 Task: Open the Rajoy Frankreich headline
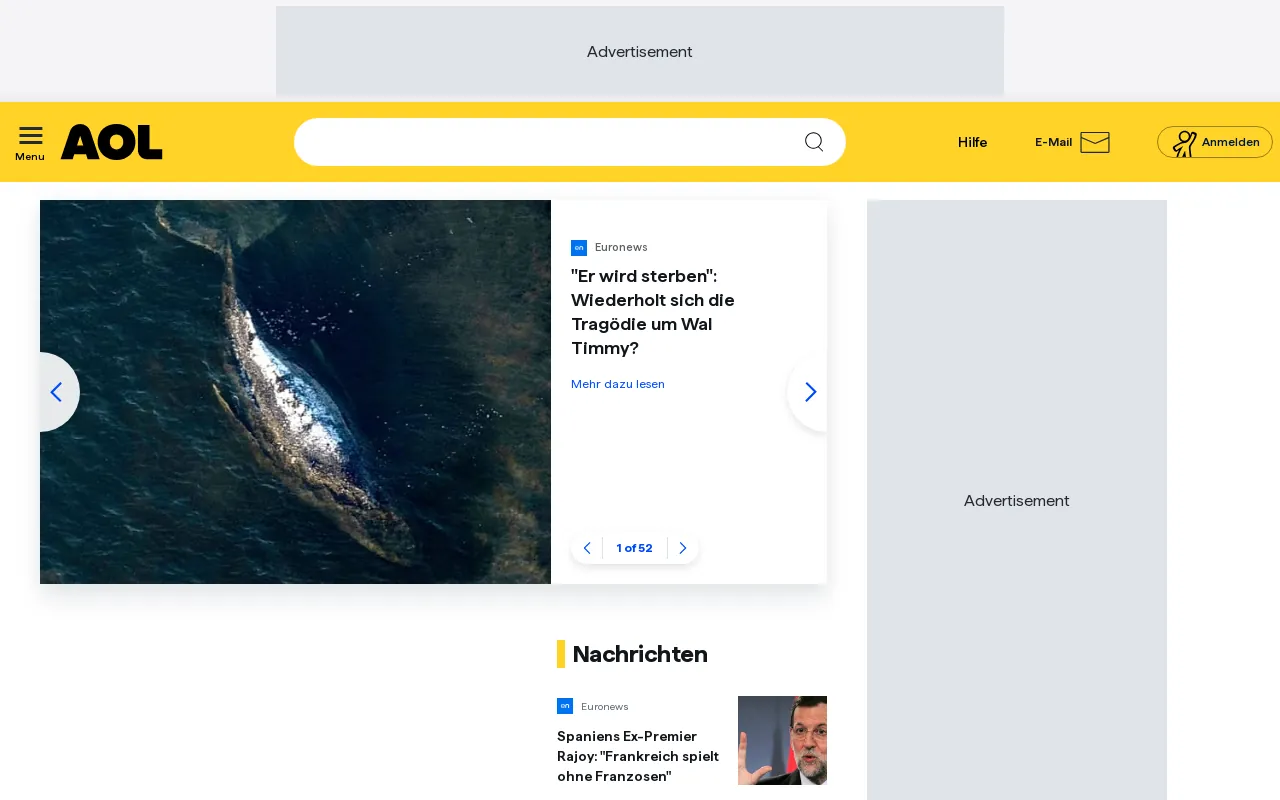pos(638,756)
